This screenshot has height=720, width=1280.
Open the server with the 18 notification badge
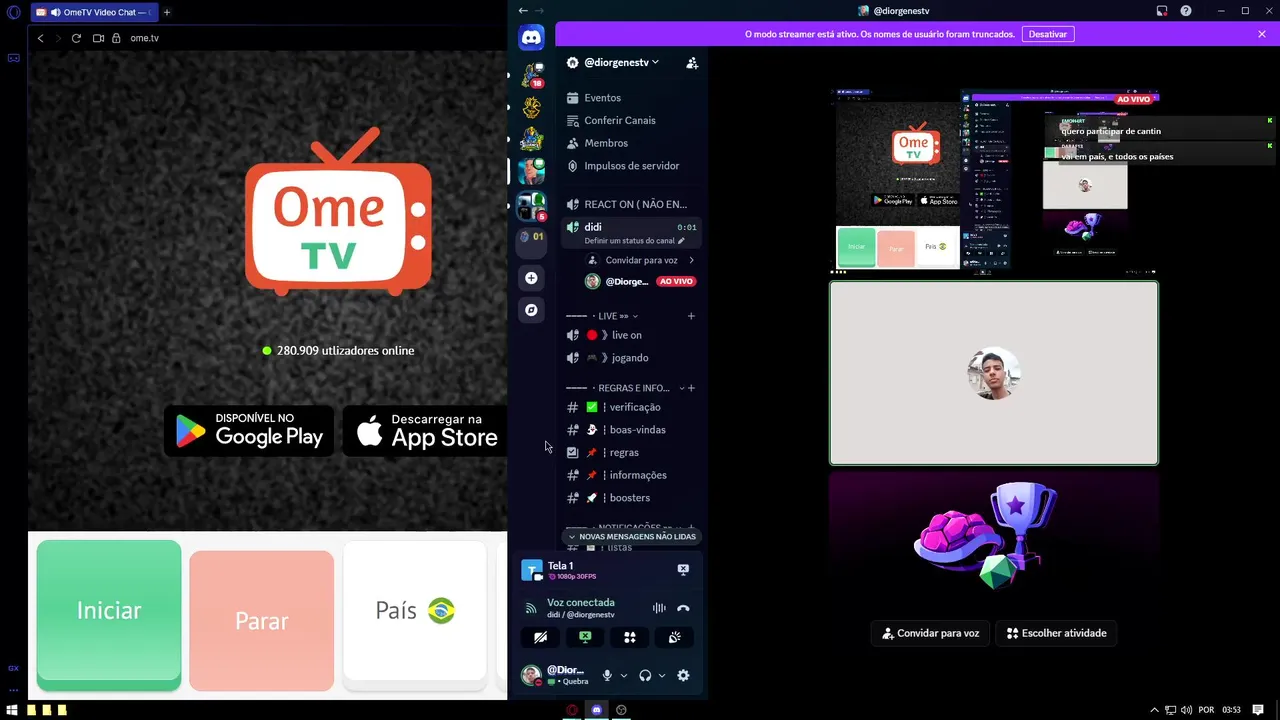(x=531, y=75)
